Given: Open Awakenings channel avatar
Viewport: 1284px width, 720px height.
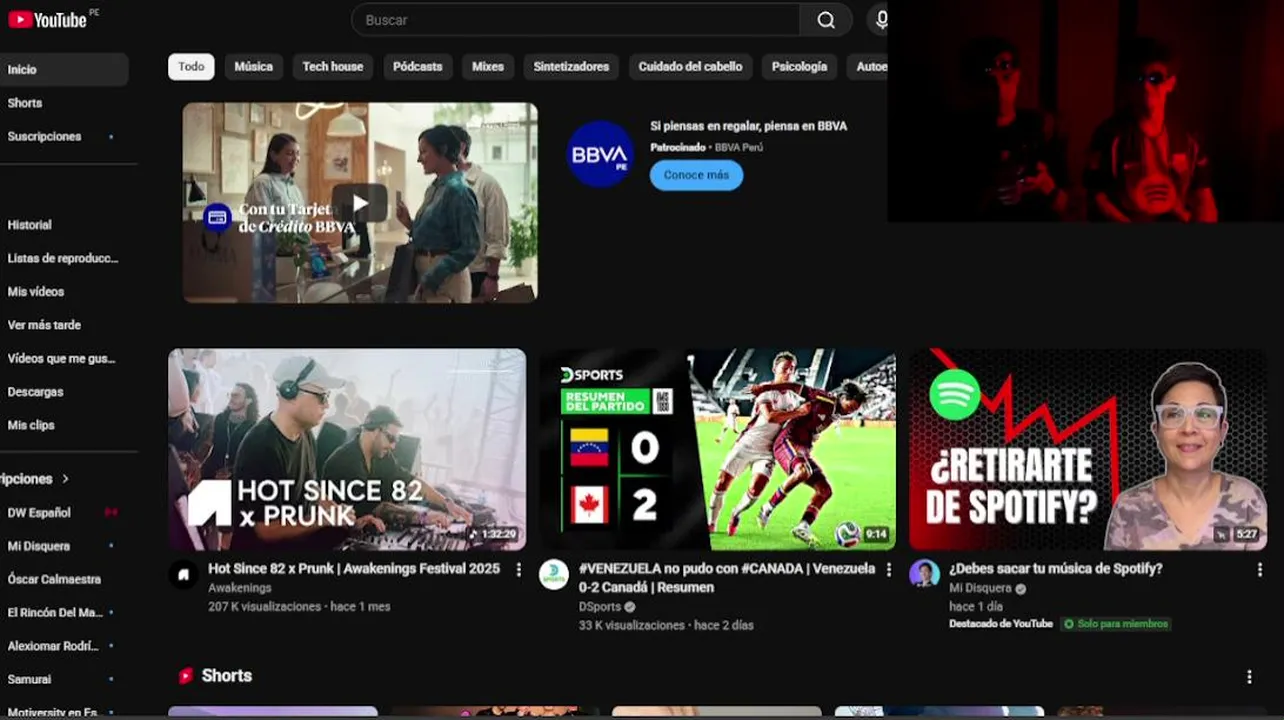Looking at the screenshot, I should tap(183, 574).
